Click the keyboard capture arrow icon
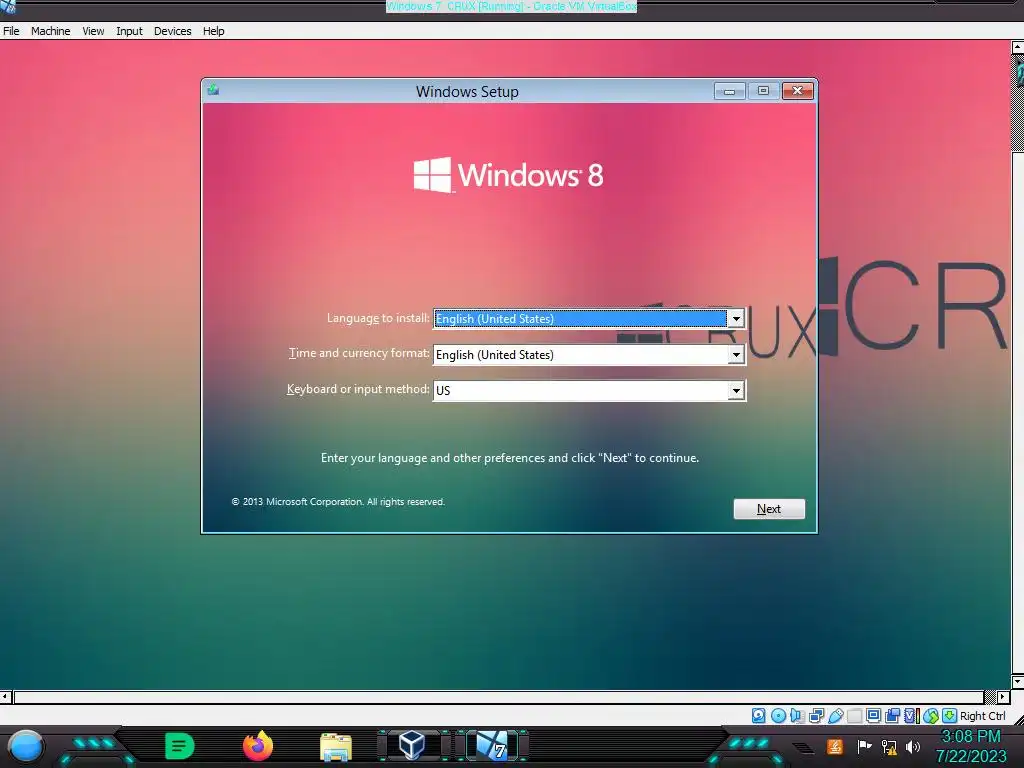 point(950,716)
